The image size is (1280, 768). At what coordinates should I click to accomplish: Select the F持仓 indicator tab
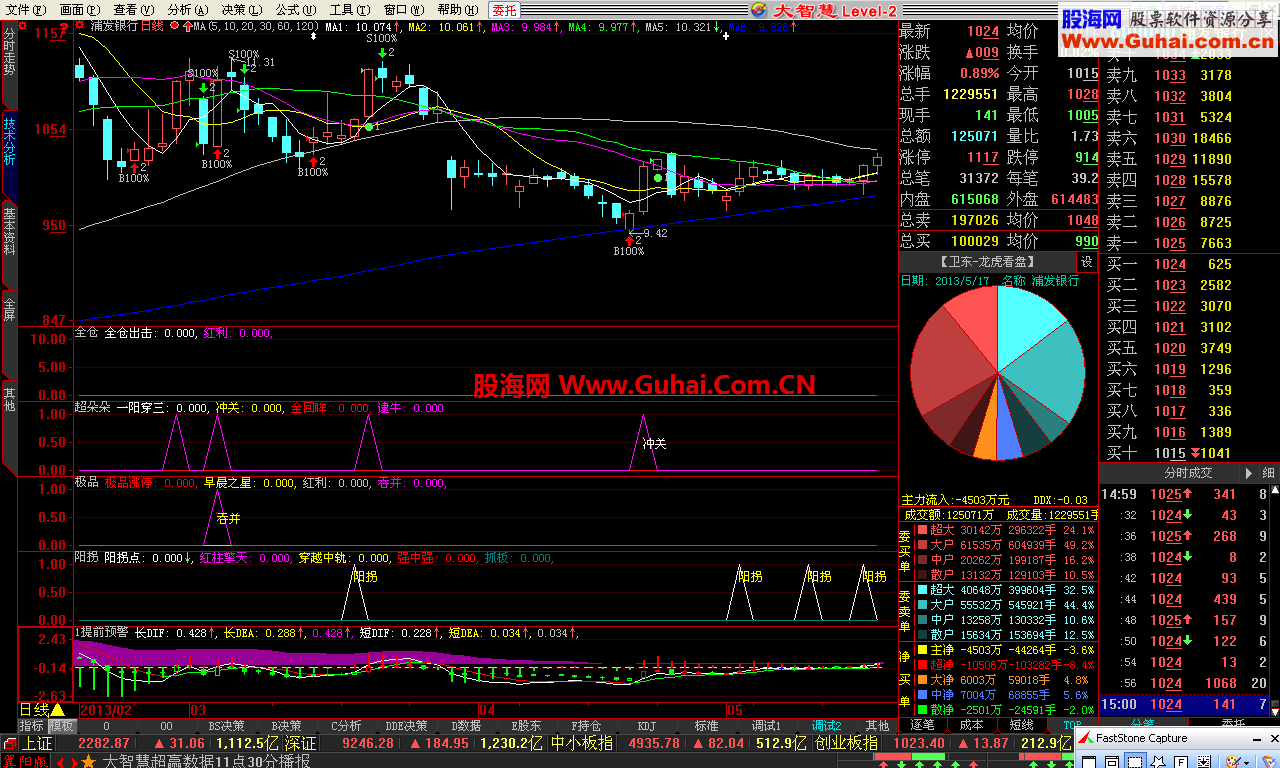point(586,726)
